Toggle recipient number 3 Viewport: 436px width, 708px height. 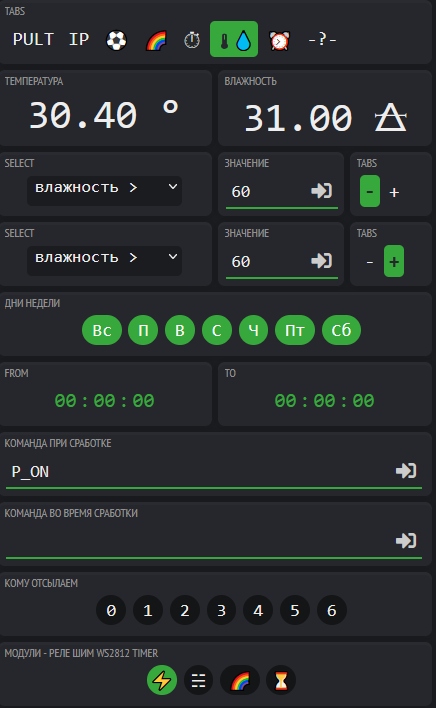point(221,610)
